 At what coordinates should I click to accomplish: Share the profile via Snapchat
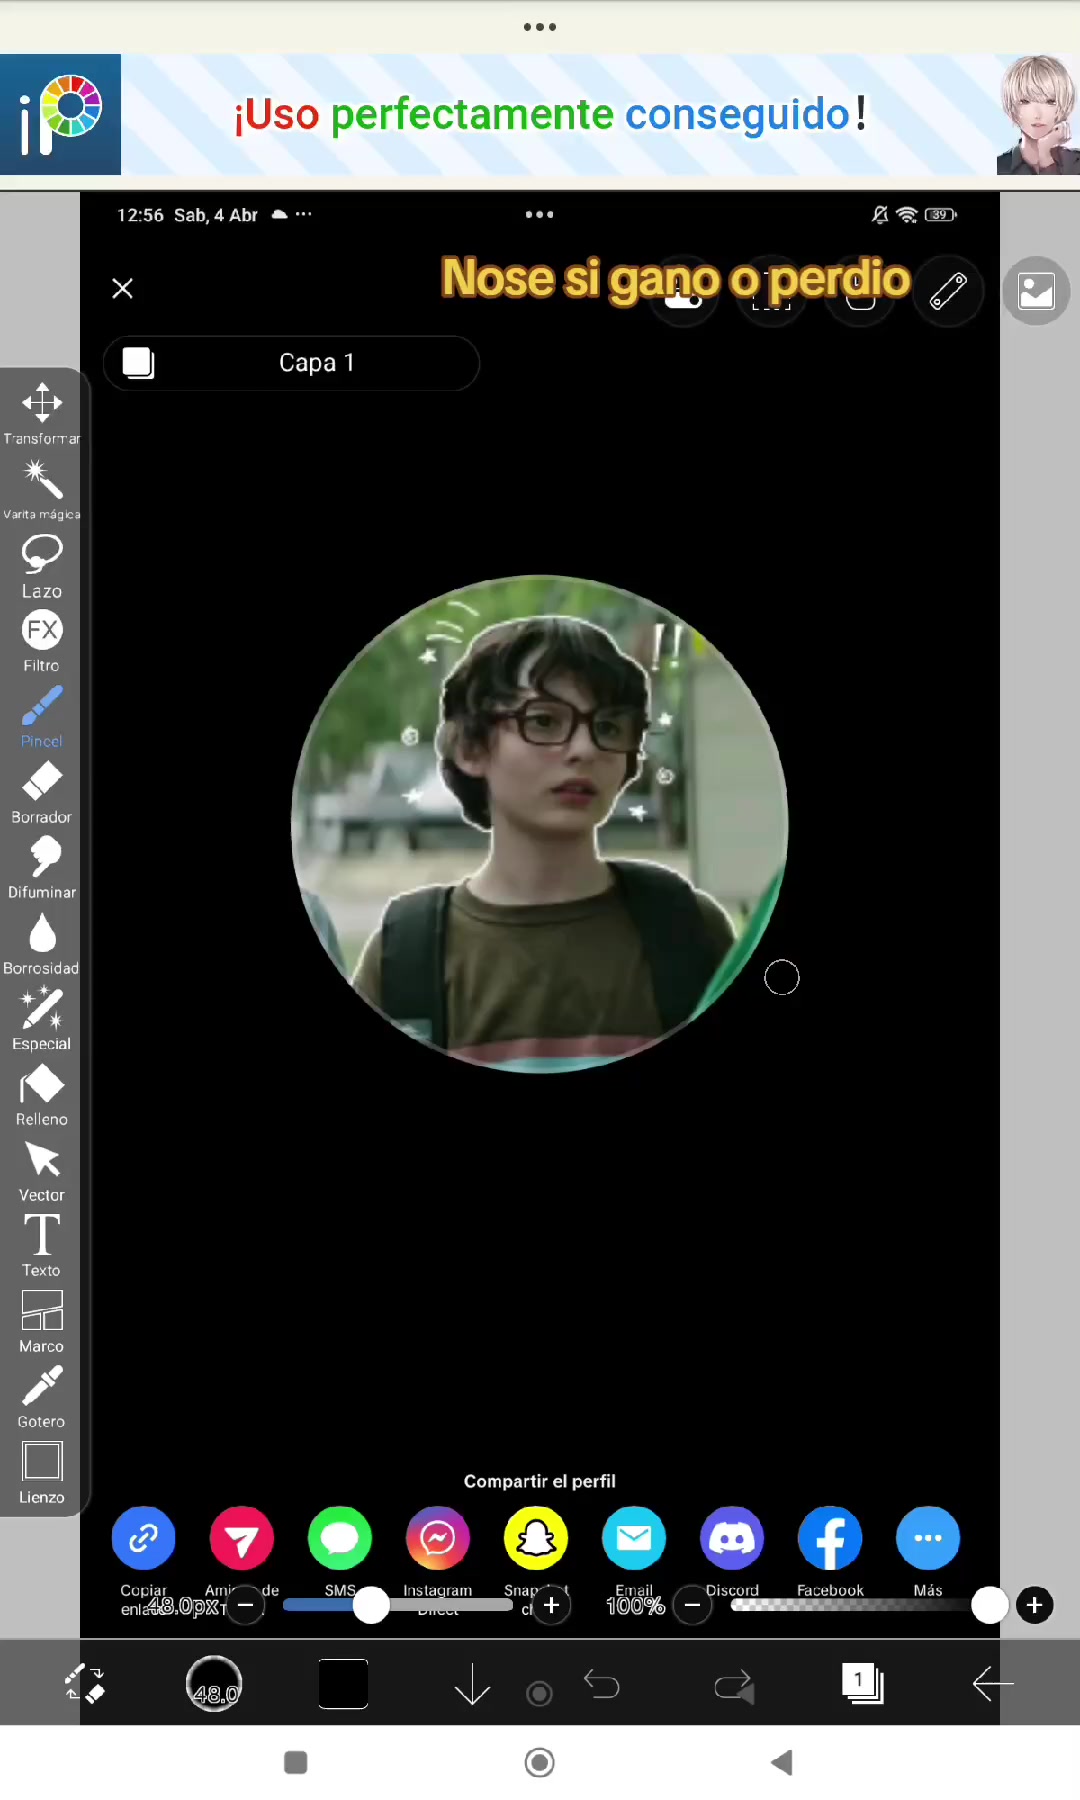(x=535, y=1538)
